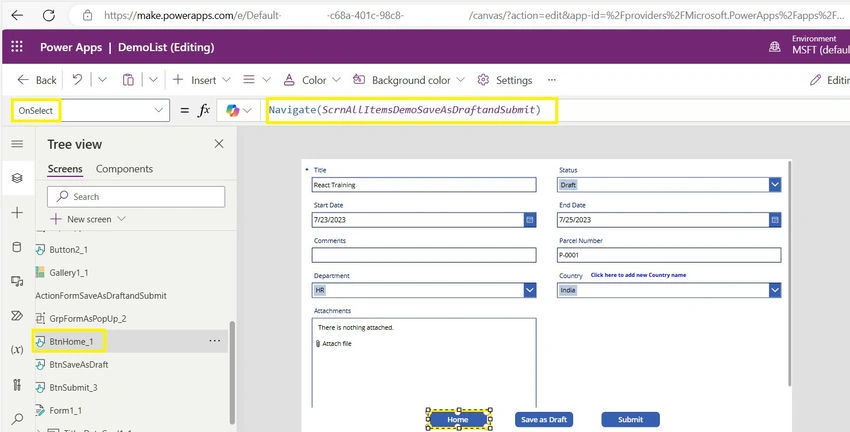The height and width of the screenshot is (432, 850).
Task: Click the Submit button on the canvas
Action: pyautogui.click(x=630, y=420)
